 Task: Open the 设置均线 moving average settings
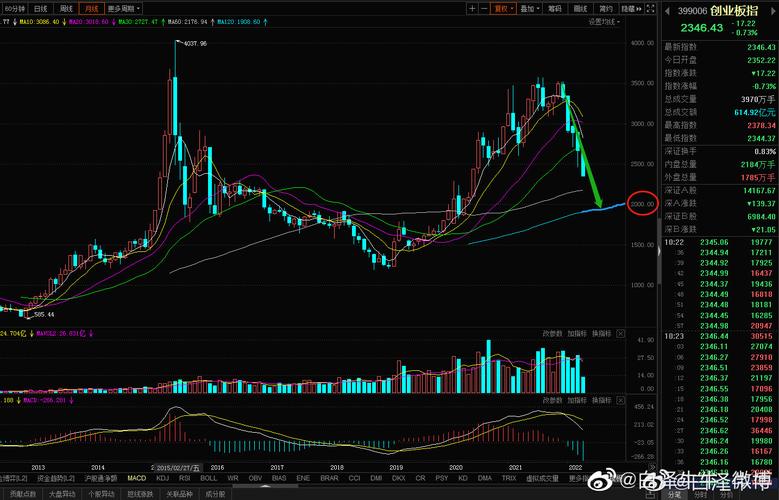(601, 20)
